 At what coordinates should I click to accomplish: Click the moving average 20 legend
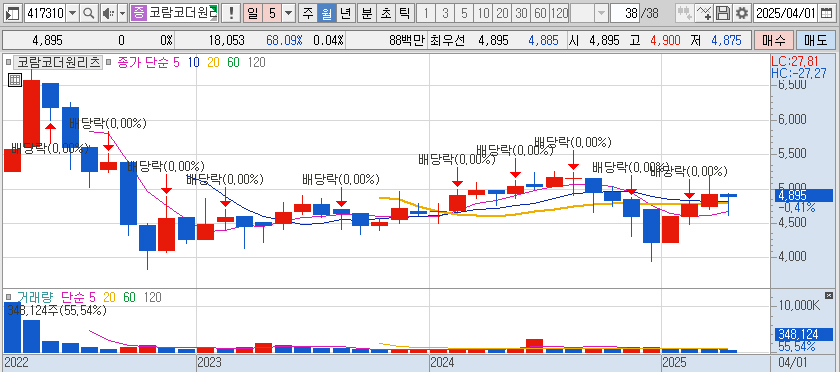coord(213,63)
